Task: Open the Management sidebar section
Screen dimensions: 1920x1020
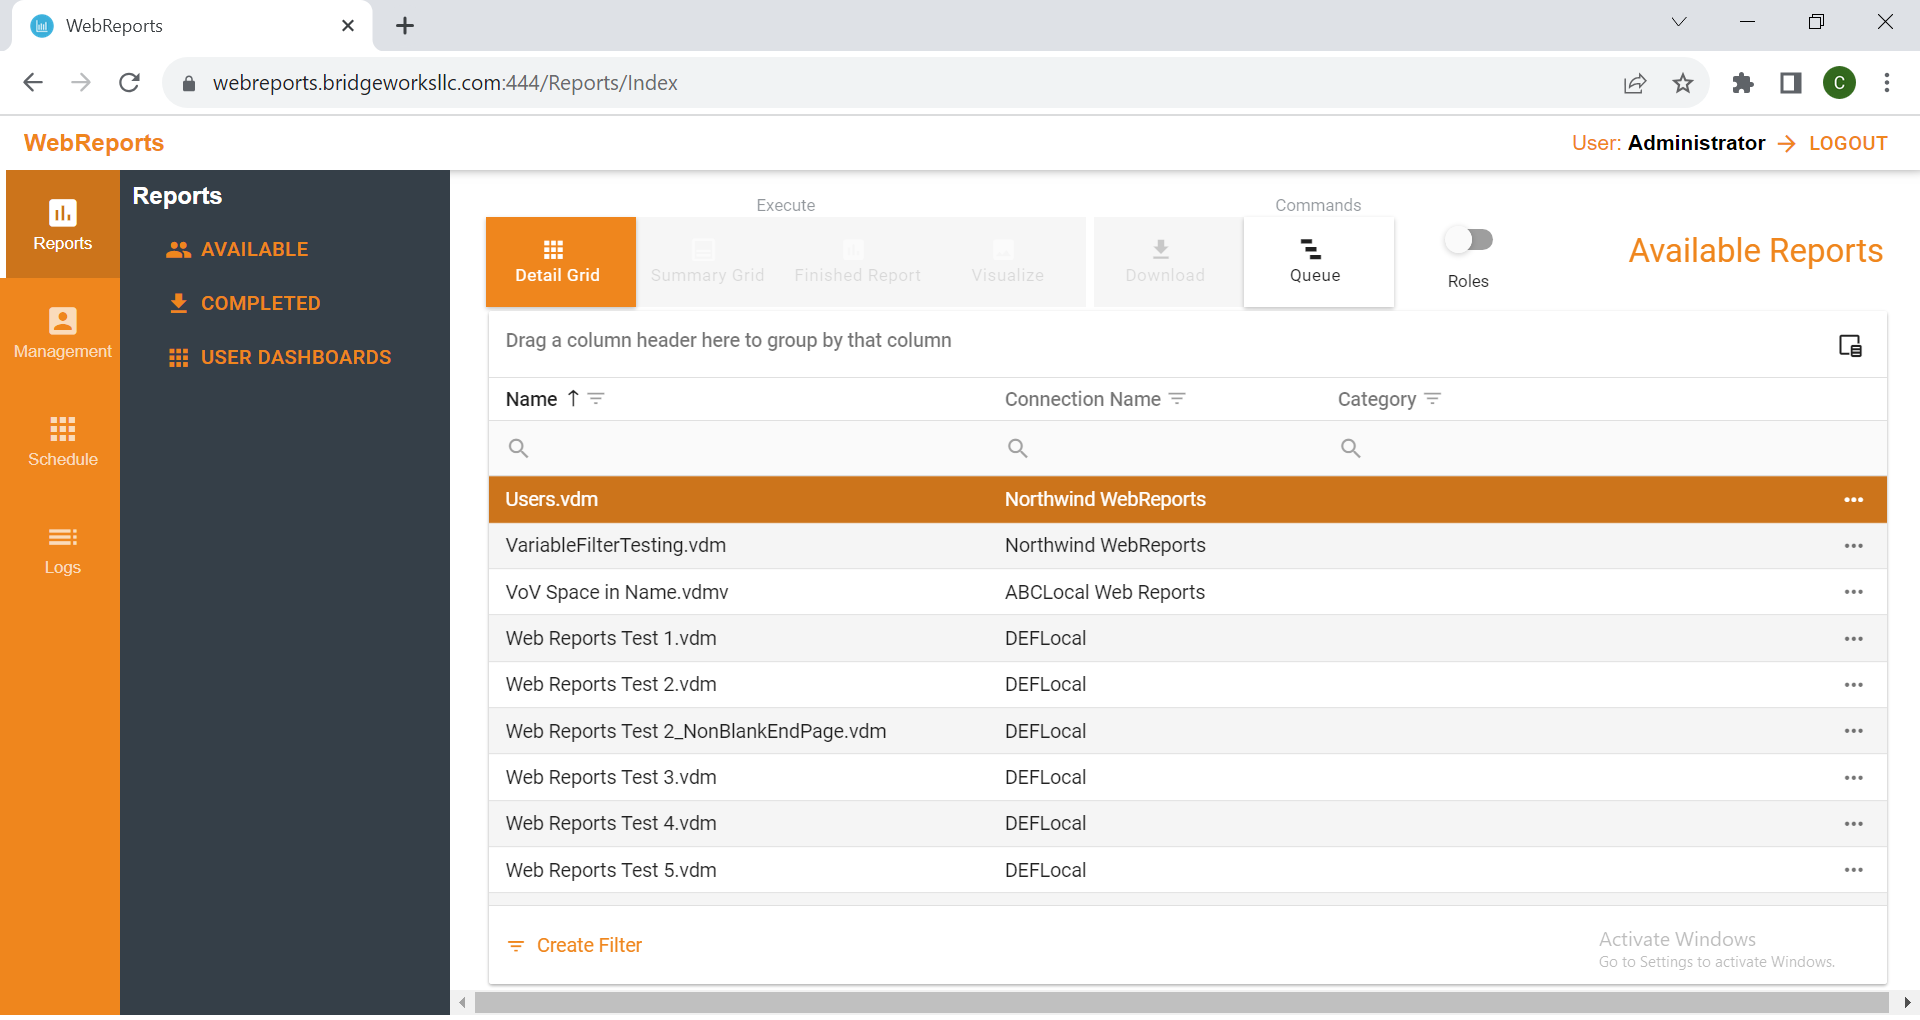Action: [62, 332]
